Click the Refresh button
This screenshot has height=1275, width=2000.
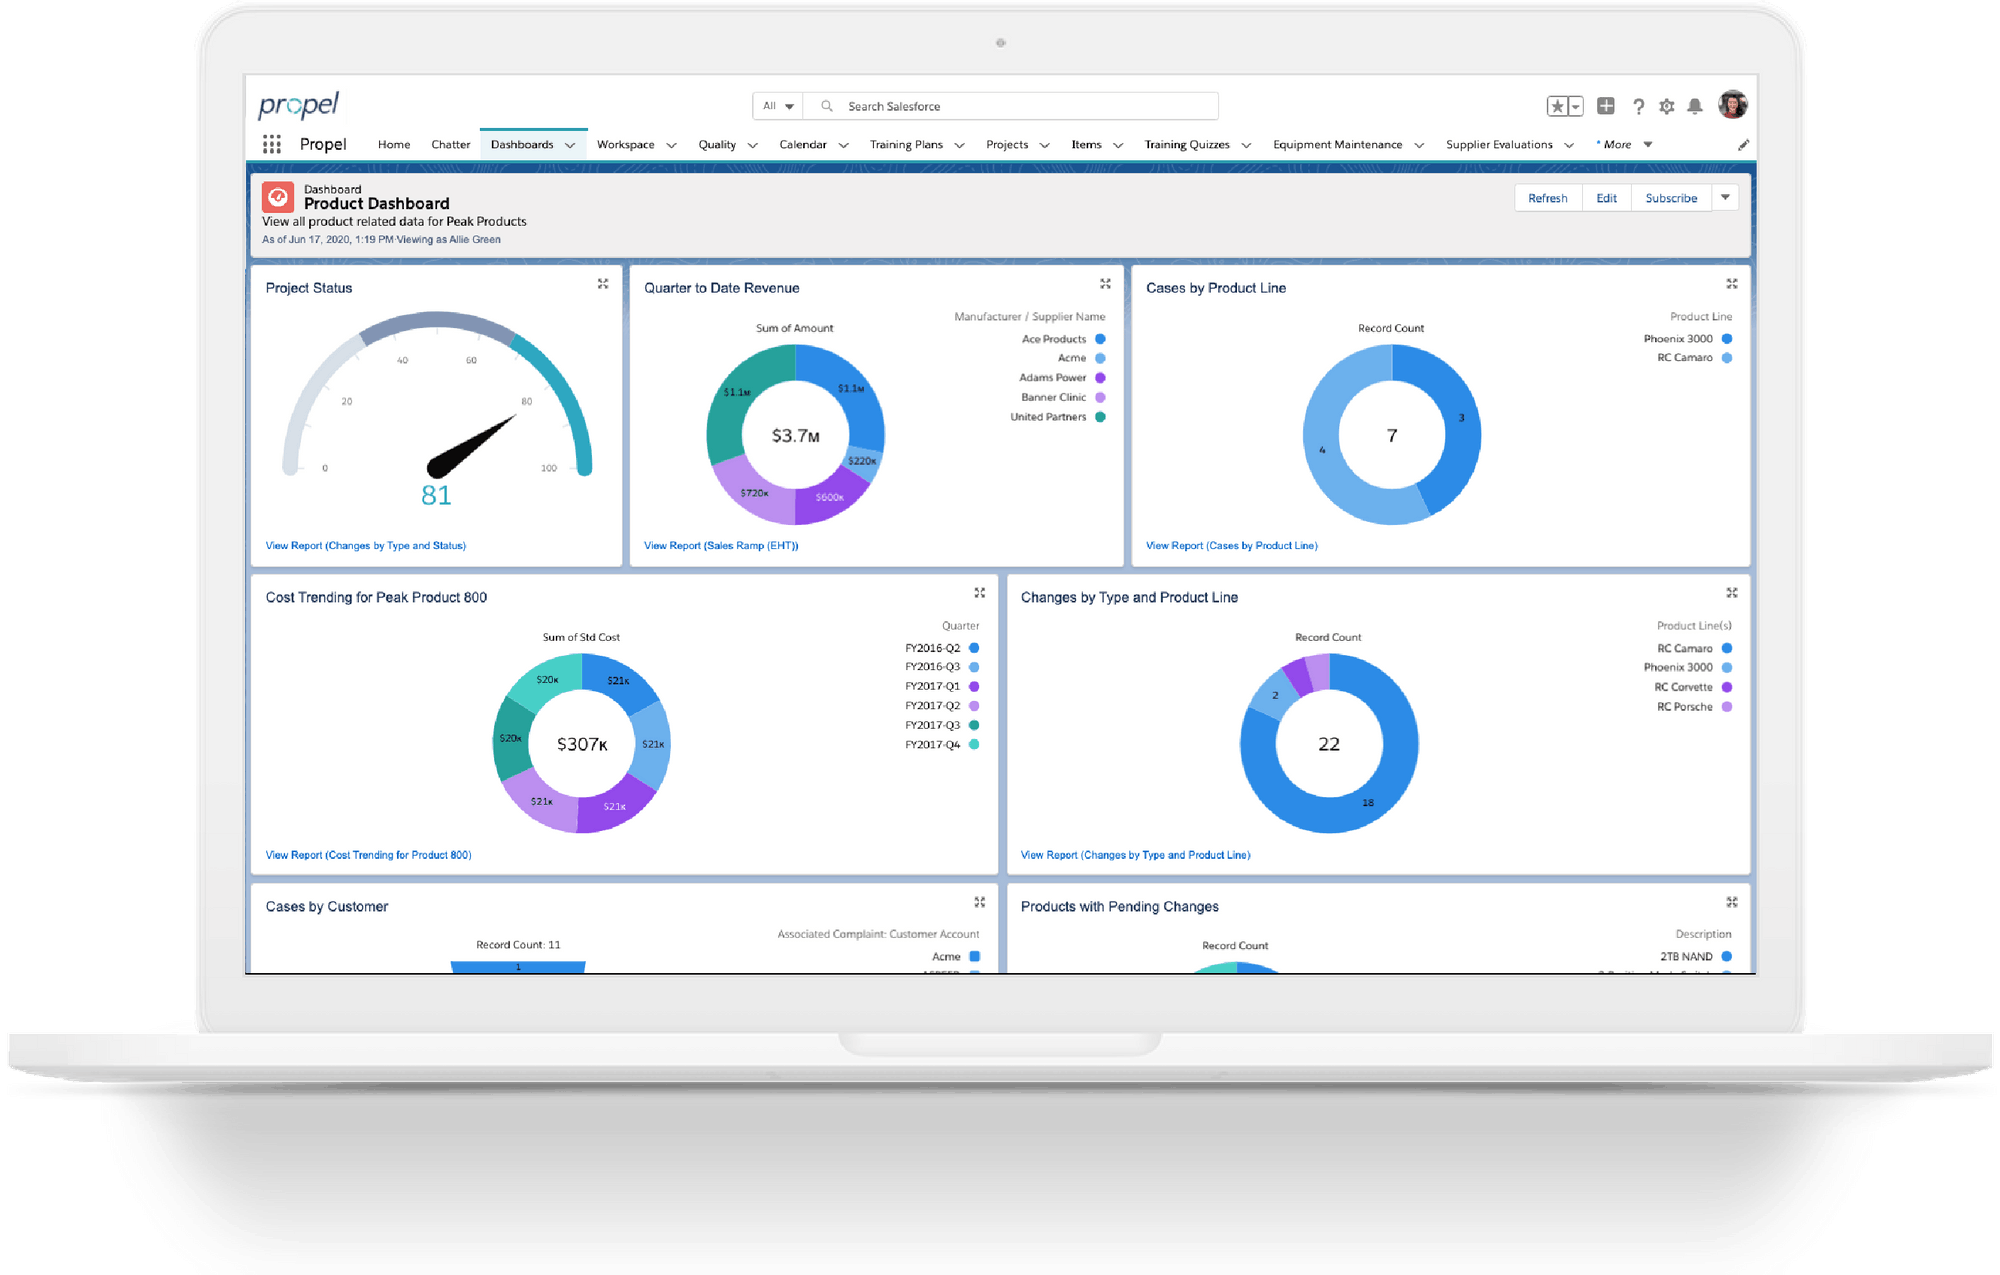pos(1548,197)
